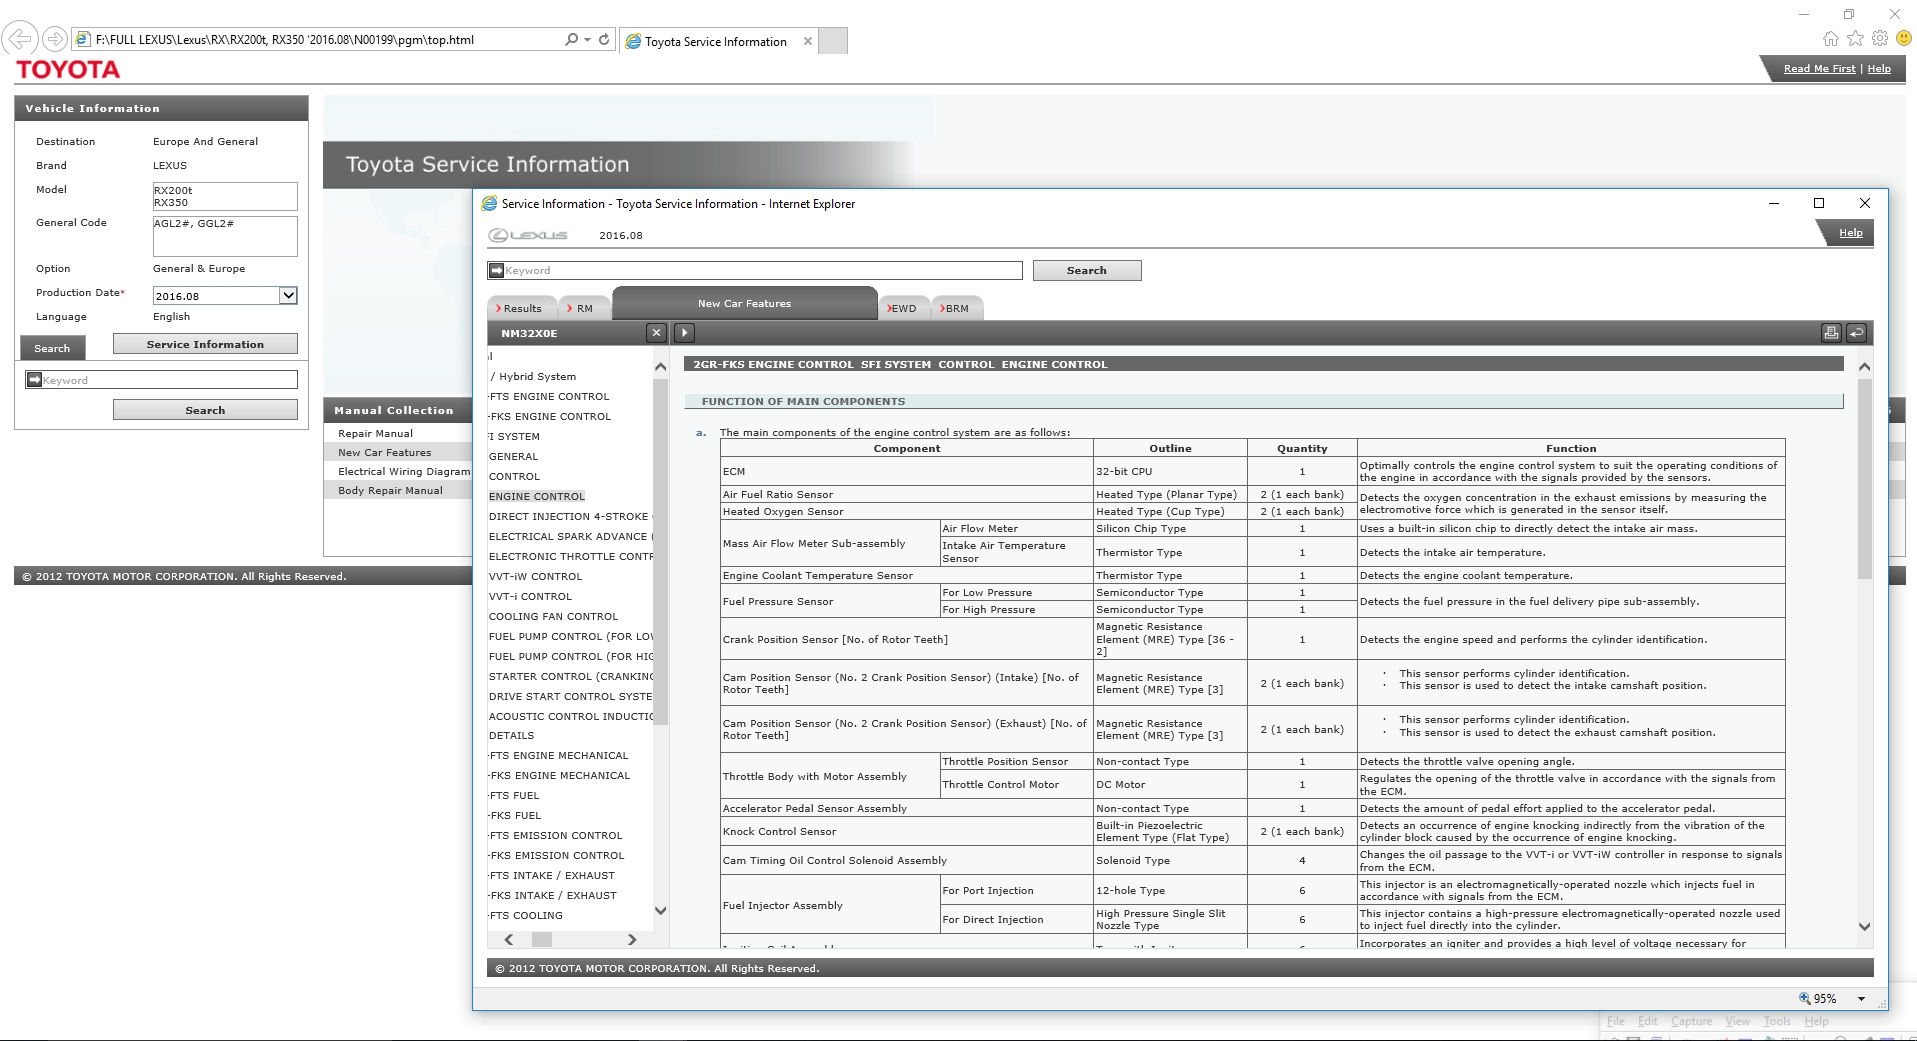Refresh the page using the address bar reload icon
Image resolution: width=1917 pixels, height=1041 pixels.
tap(604, 39)
